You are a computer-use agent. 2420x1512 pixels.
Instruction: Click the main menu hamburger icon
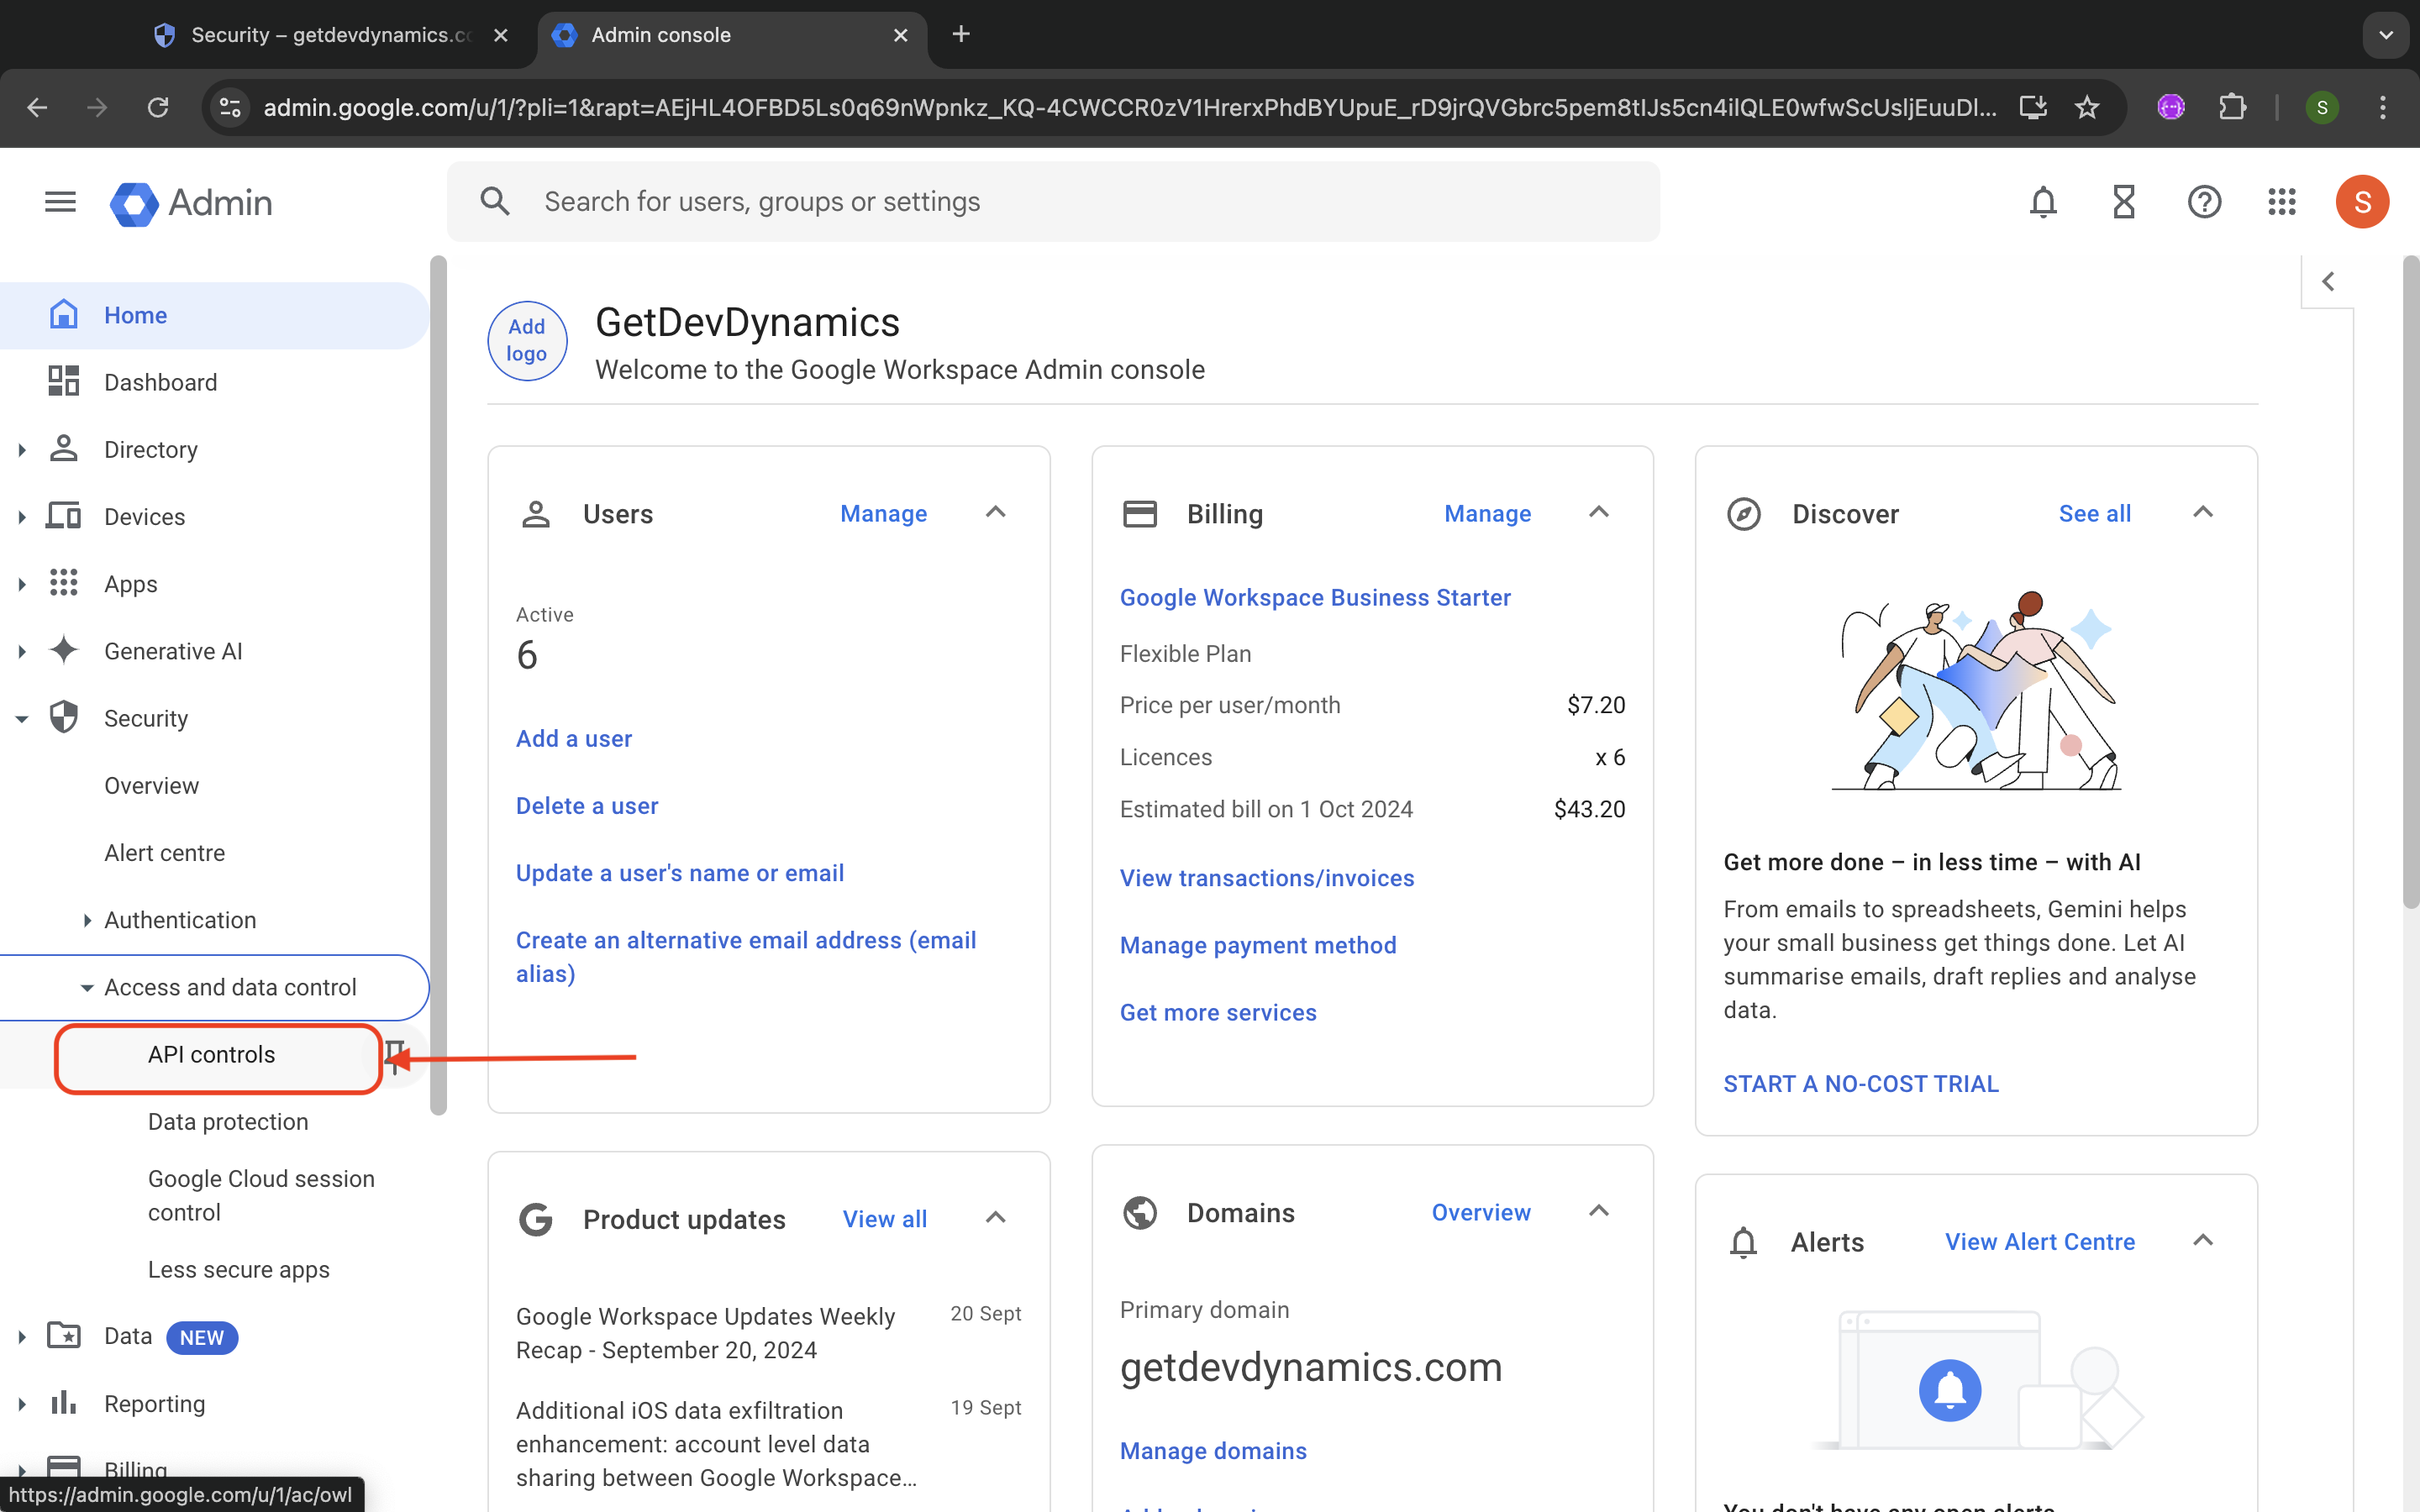[60, 202]
